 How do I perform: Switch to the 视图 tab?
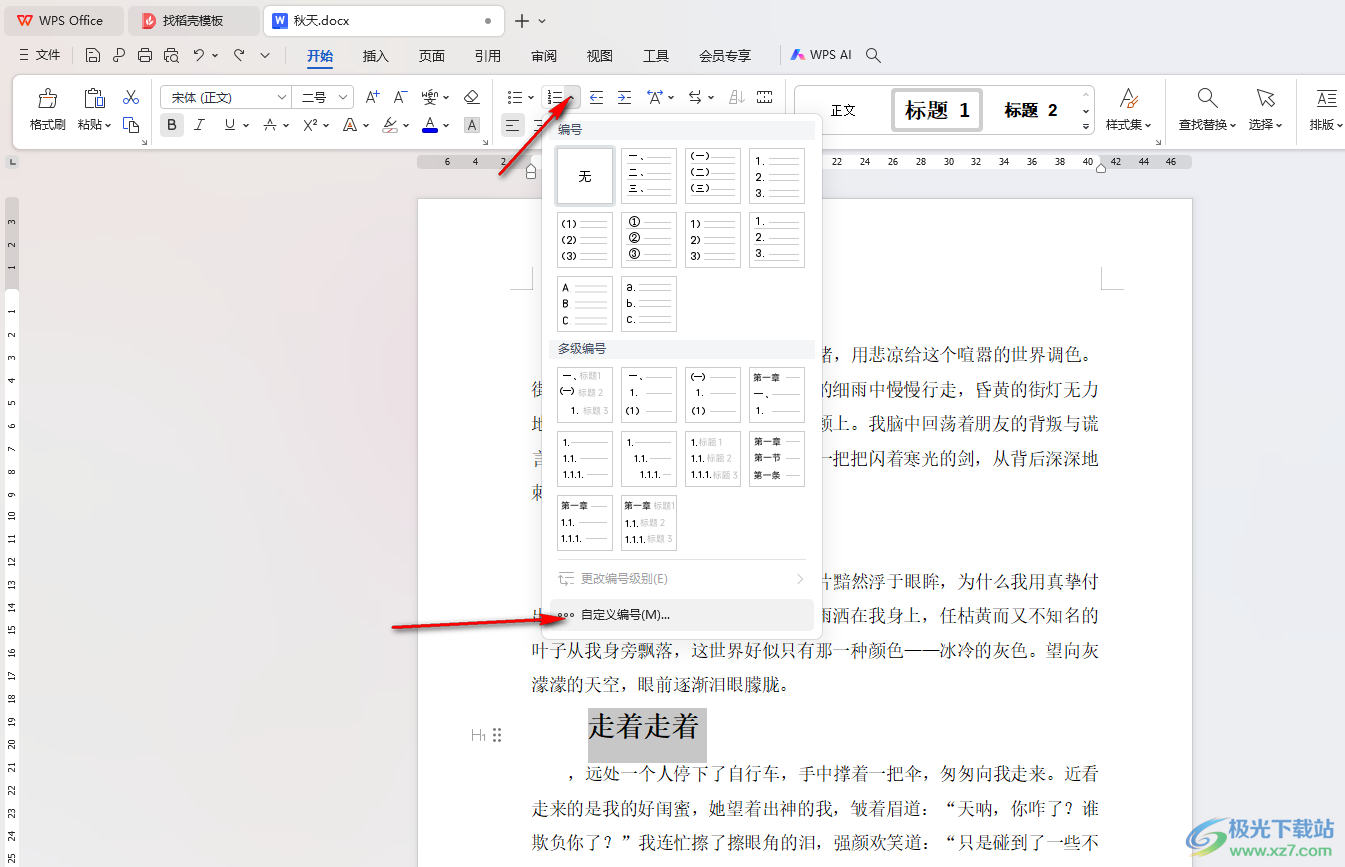600,56
